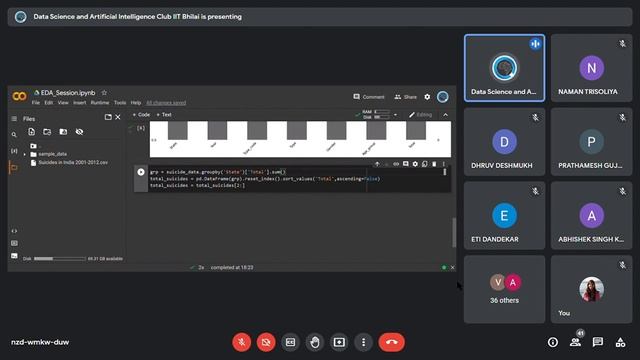Open Colab settings gear in the header

tap(427, 97)
